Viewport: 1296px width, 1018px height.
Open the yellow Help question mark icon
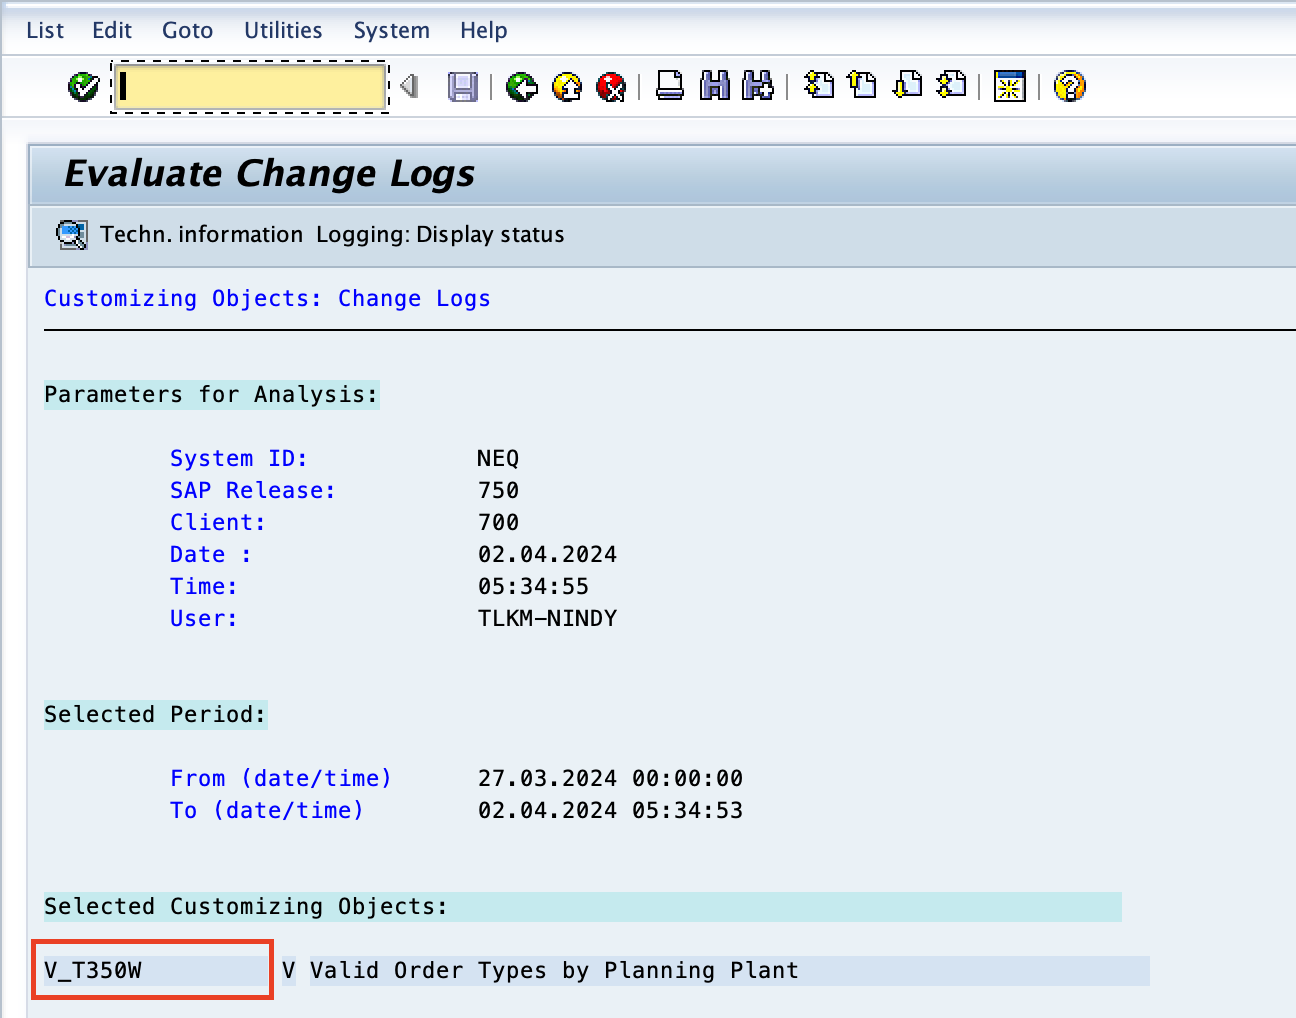coord(1069,87)
